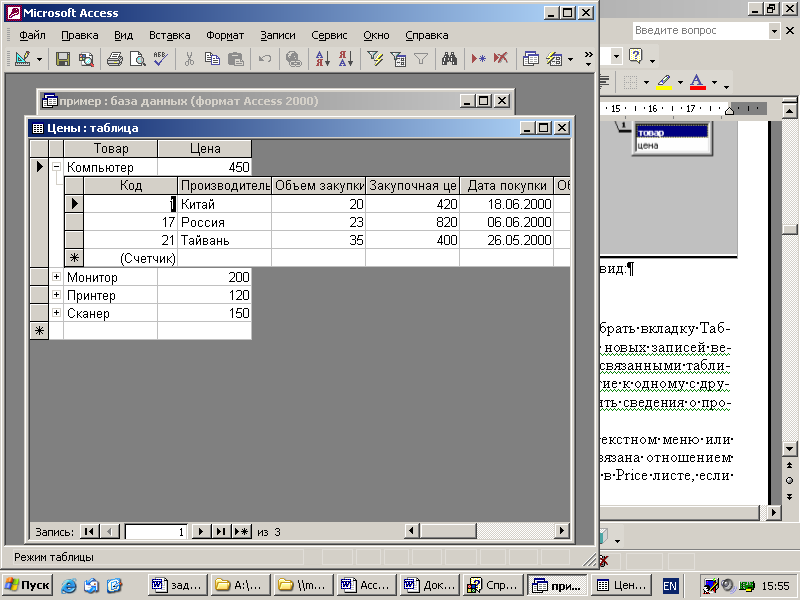Click the Spelling check icon
This screenshot has width=800, height=600.
pos(160,59)
